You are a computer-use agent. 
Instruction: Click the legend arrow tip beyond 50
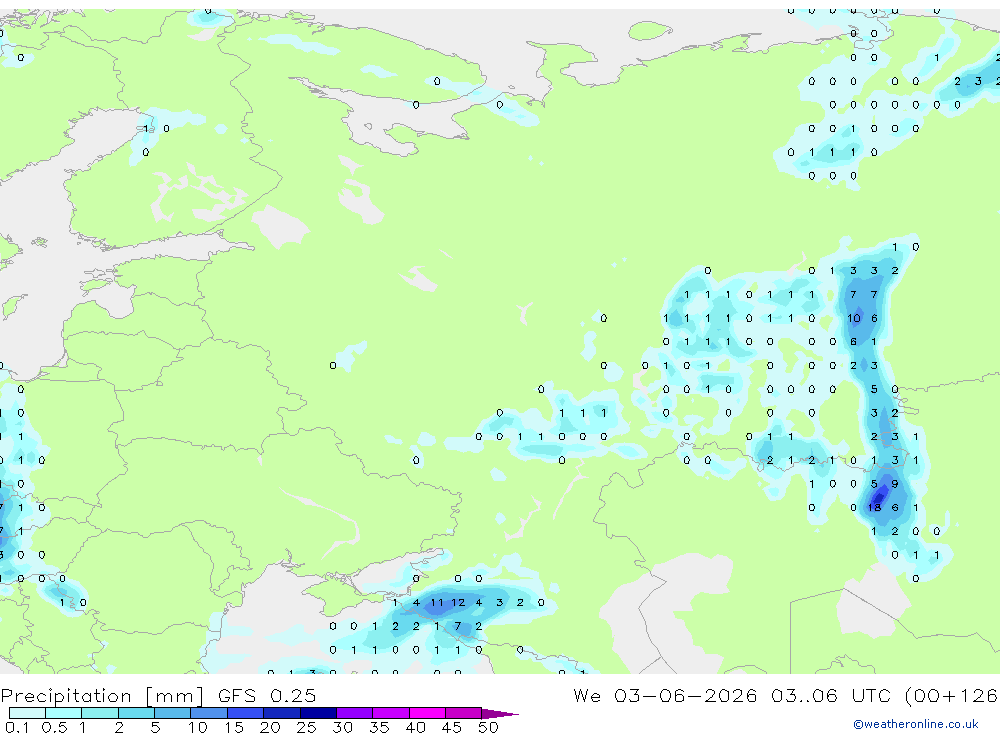[500, 713]
